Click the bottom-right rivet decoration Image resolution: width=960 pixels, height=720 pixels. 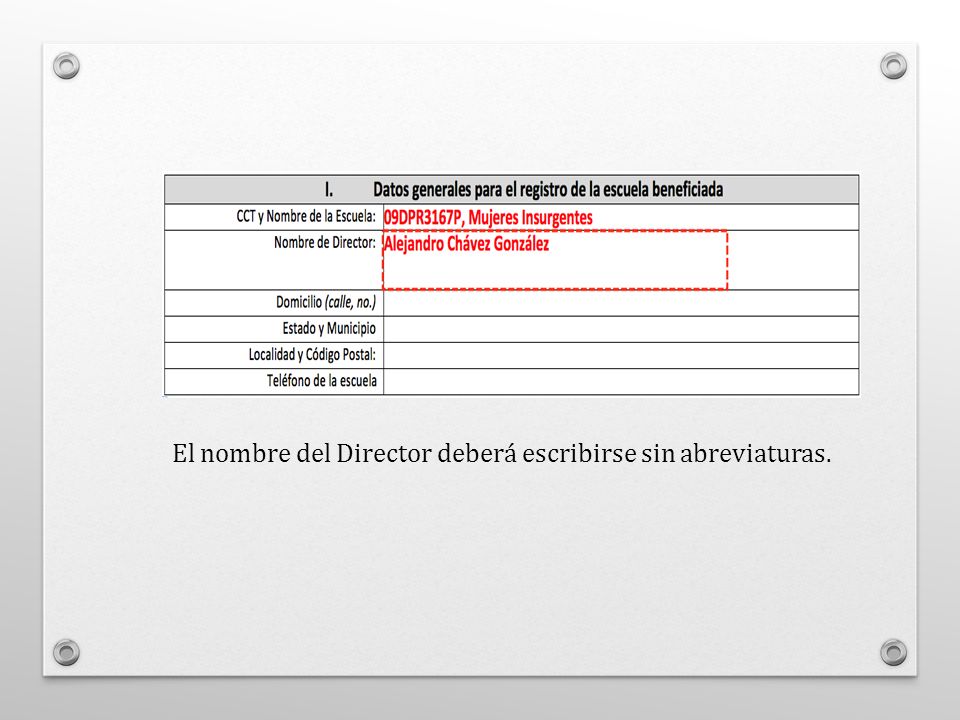(x=893, y=652)
